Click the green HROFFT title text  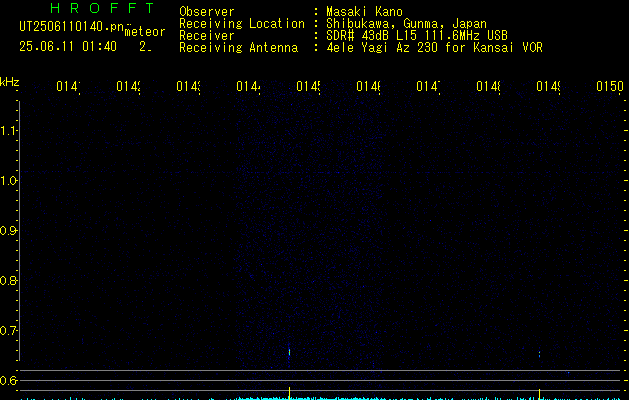point(102,8)
